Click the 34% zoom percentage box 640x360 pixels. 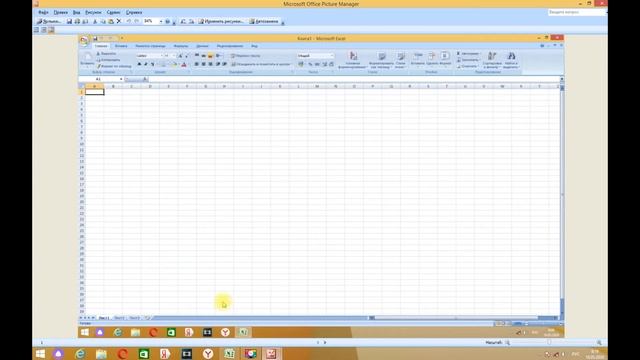(150, 21)
